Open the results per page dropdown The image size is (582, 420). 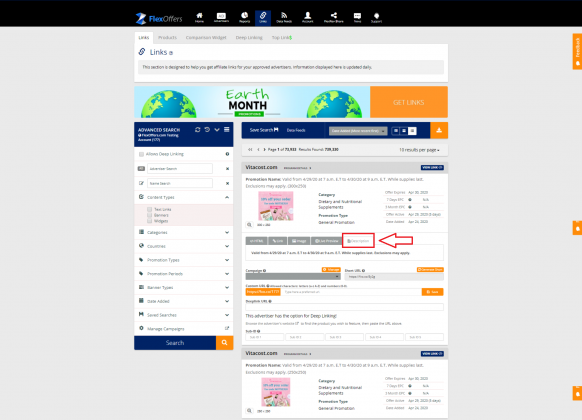tap(419, 150)
